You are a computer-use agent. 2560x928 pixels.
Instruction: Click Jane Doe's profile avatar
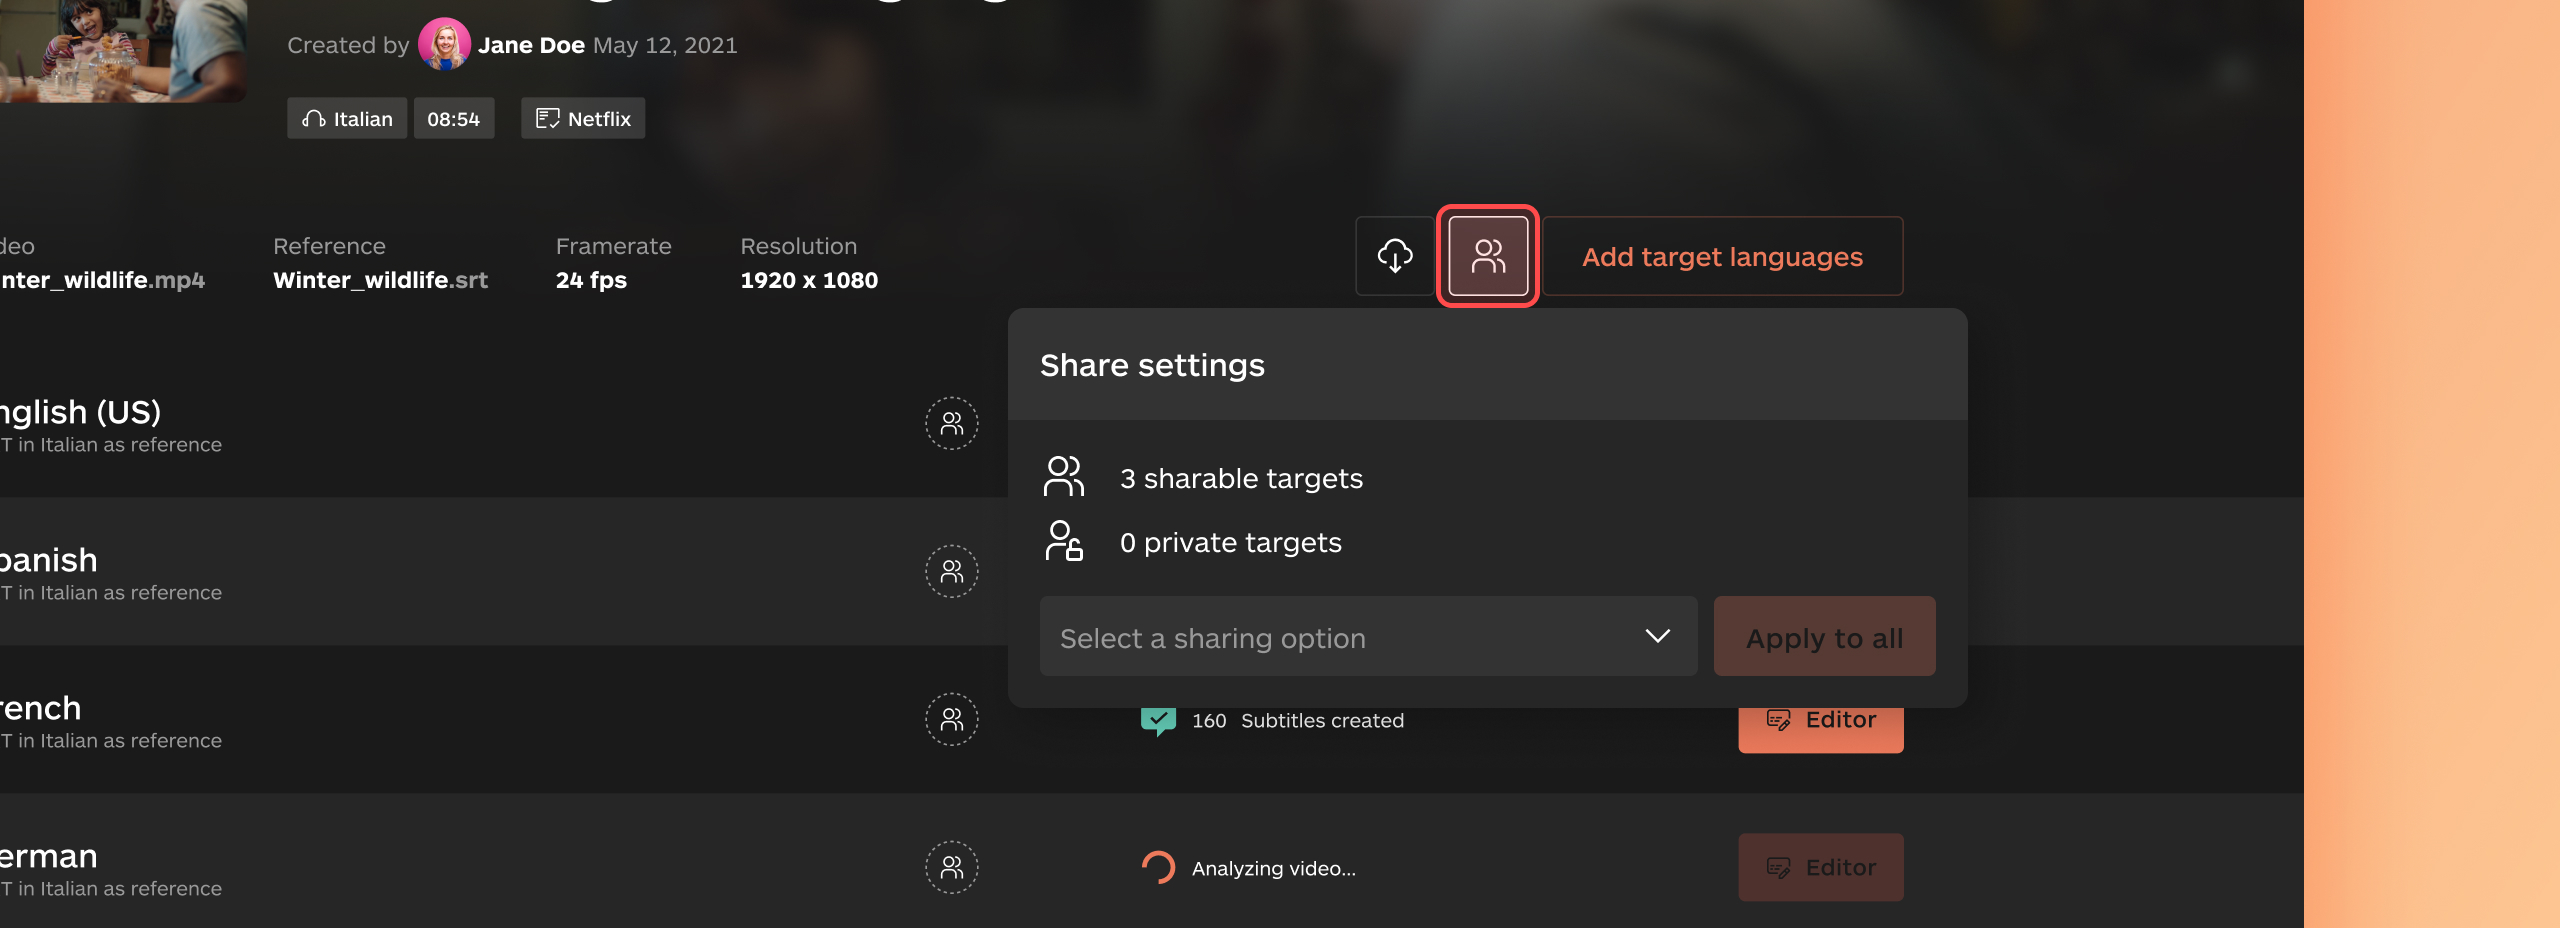(444, 44)
